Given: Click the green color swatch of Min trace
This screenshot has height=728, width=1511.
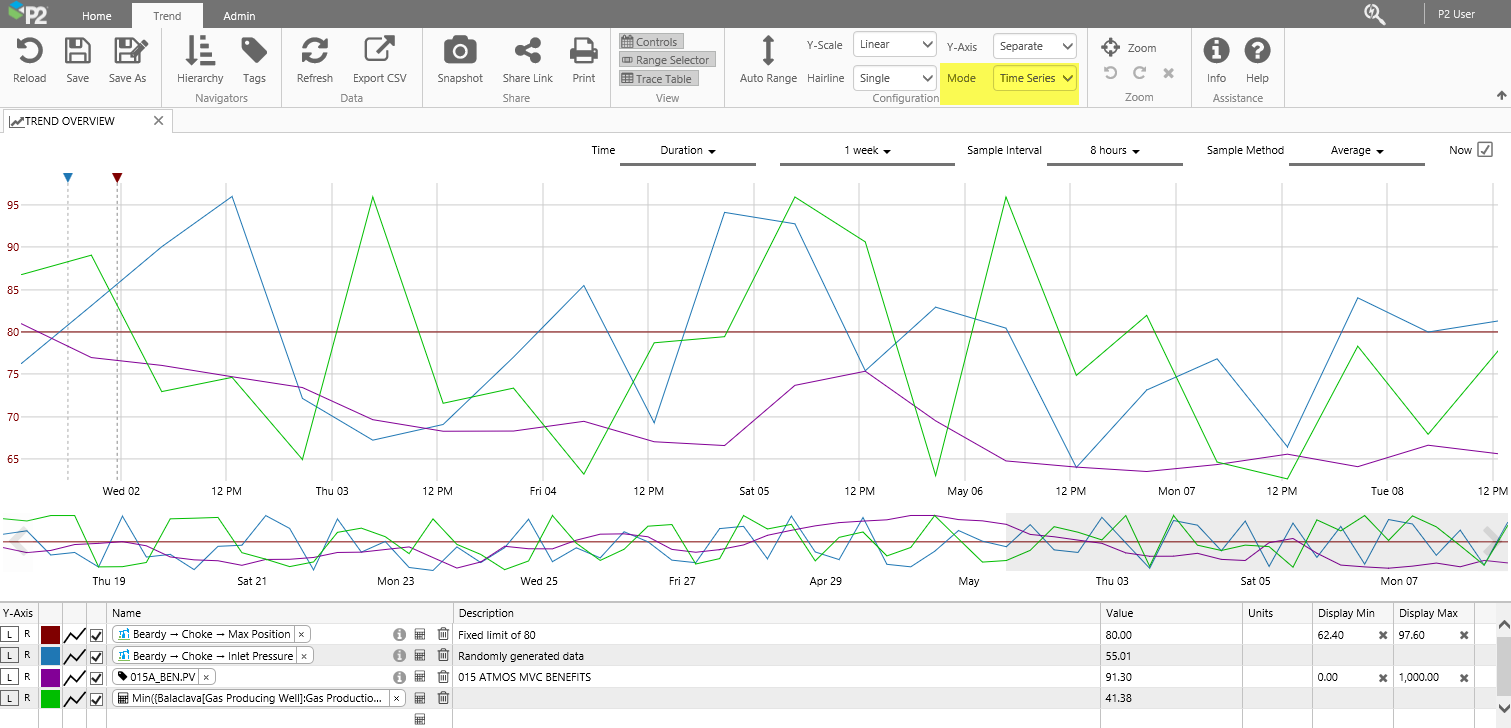Looking at the screenshot, I should pos(50,699).
